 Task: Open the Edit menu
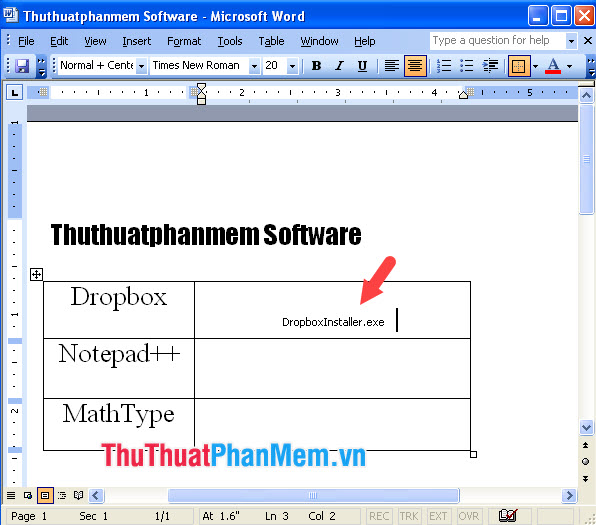[59, 41]
